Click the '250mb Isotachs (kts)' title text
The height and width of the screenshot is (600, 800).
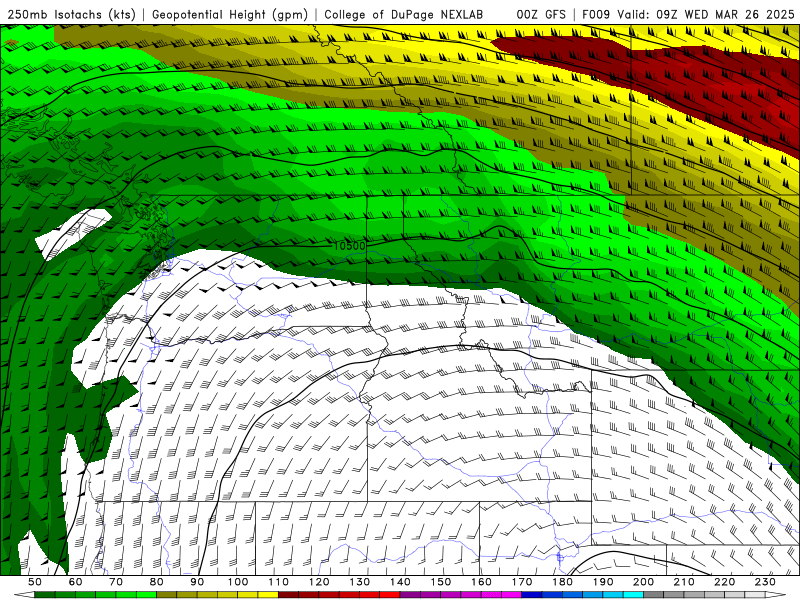tap(71, 15)
